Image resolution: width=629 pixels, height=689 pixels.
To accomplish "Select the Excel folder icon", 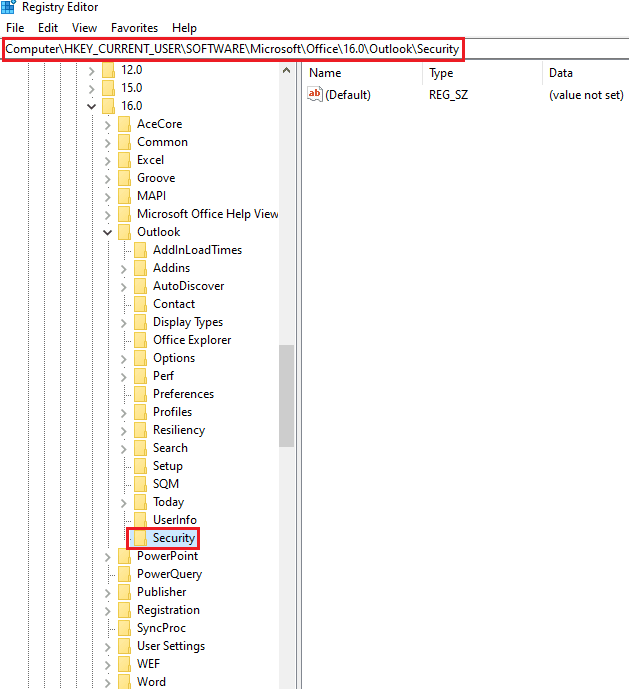I will (124, 160).
